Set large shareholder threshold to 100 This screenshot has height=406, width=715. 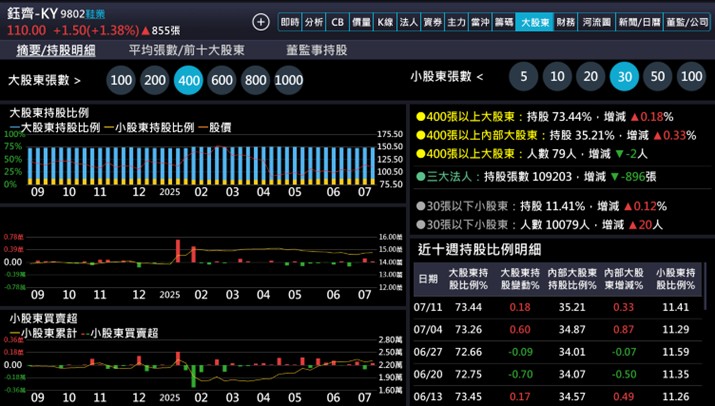(121, 80)
